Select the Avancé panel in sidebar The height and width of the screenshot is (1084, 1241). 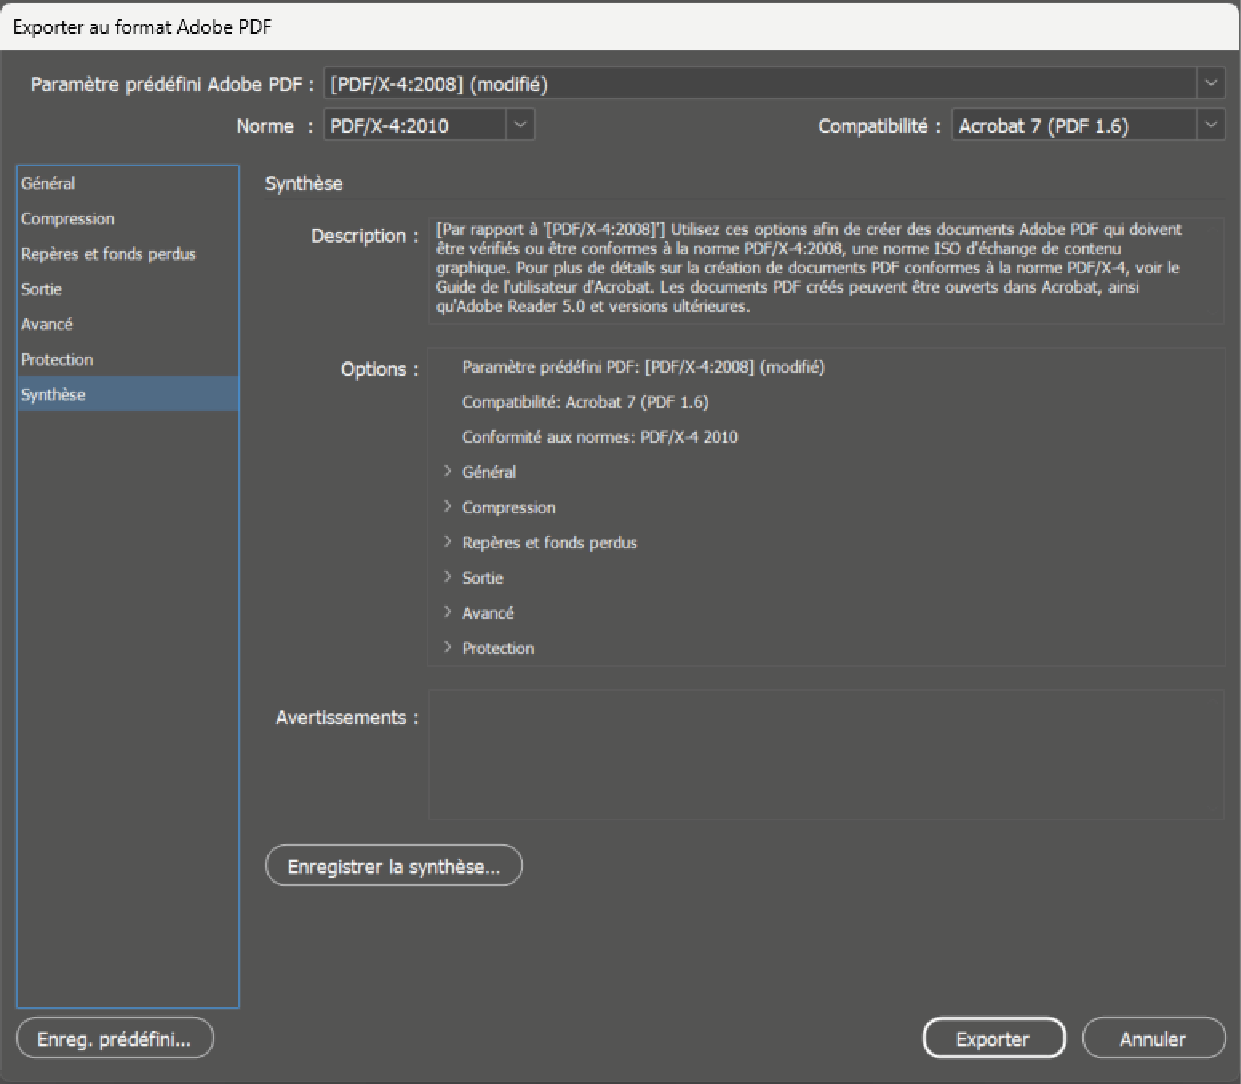47,324
